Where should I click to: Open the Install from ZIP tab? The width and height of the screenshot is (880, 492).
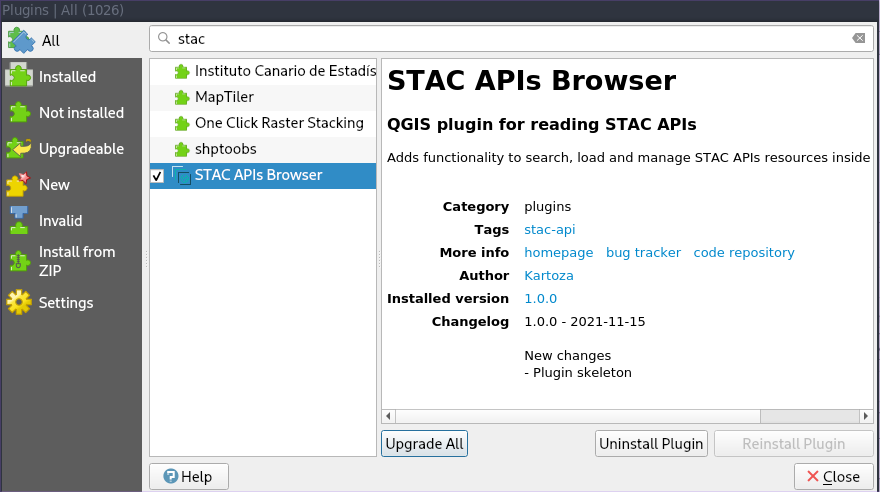click(72, 261)
